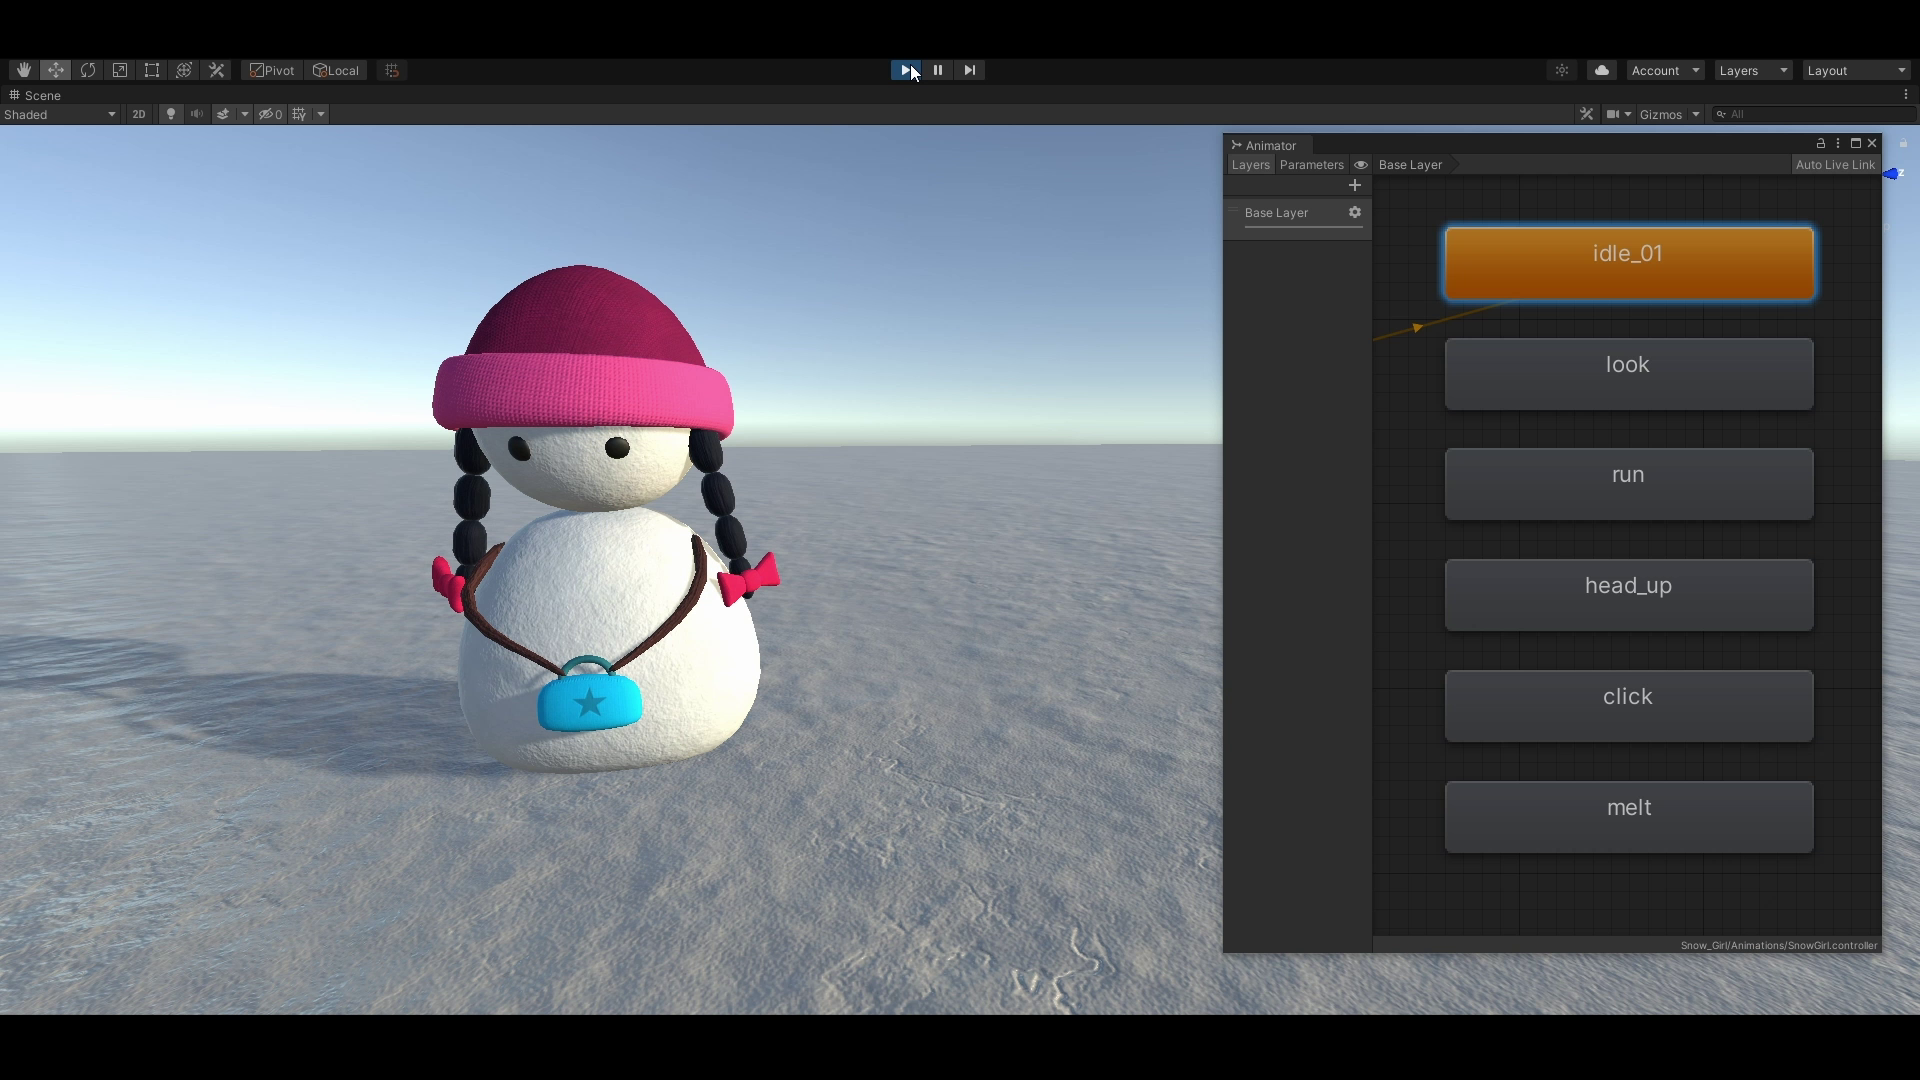Lock the Animator window

click(1821, 144)
